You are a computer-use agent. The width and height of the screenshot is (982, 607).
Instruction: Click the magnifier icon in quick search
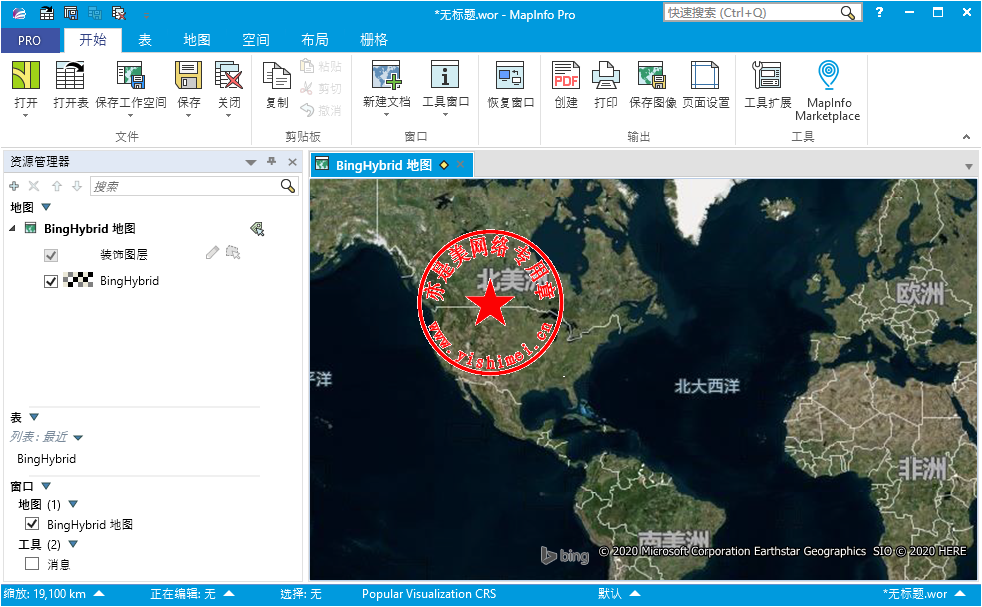tap(847, 13)
